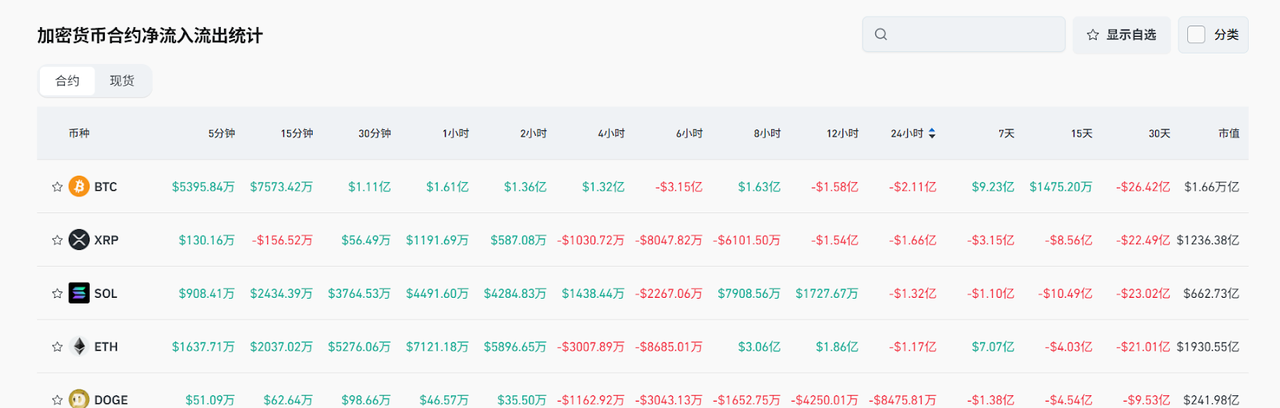Image resolution: width=1280 pixels, height=408 pixels.
Task: Mark ETH as favorite using star
Action: point(57,347)
